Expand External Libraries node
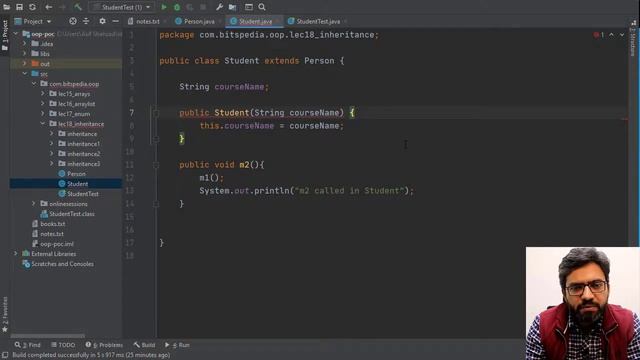This screenshot has height=360, width=640. point(16,253)
